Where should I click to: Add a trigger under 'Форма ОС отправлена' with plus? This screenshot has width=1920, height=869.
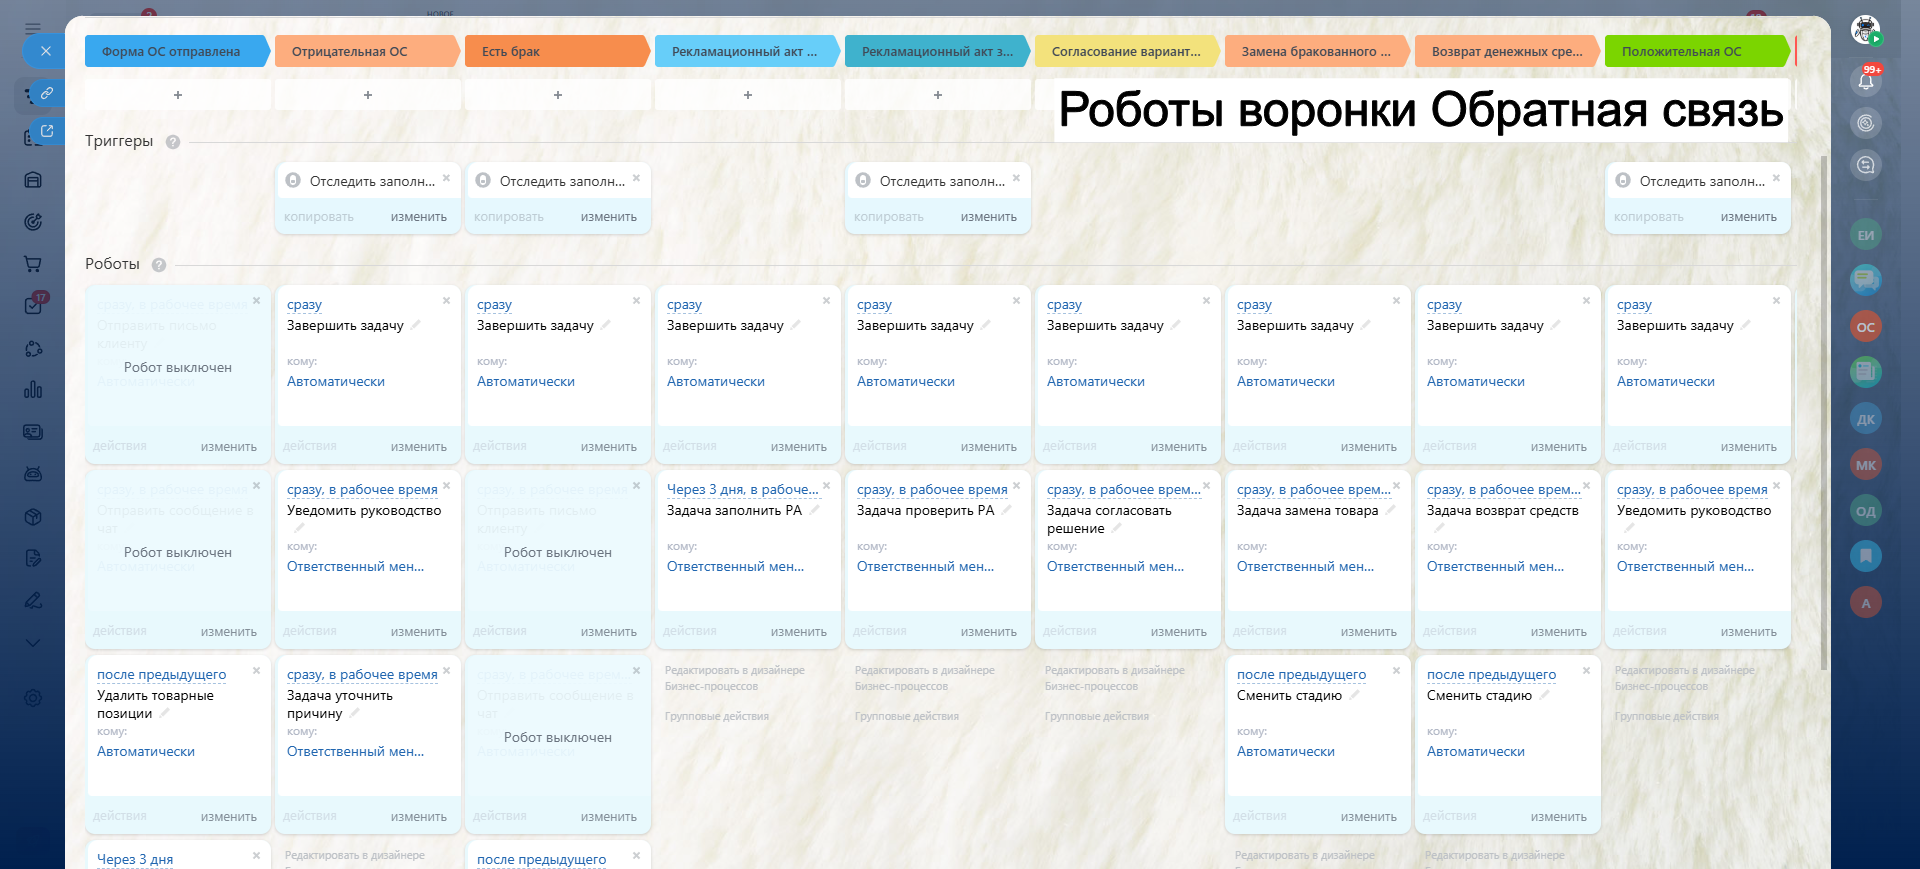178,95
